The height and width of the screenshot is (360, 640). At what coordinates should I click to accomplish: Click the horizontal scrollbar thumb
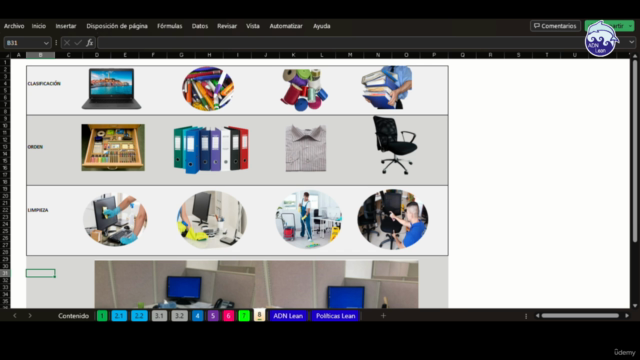[580, 316]
